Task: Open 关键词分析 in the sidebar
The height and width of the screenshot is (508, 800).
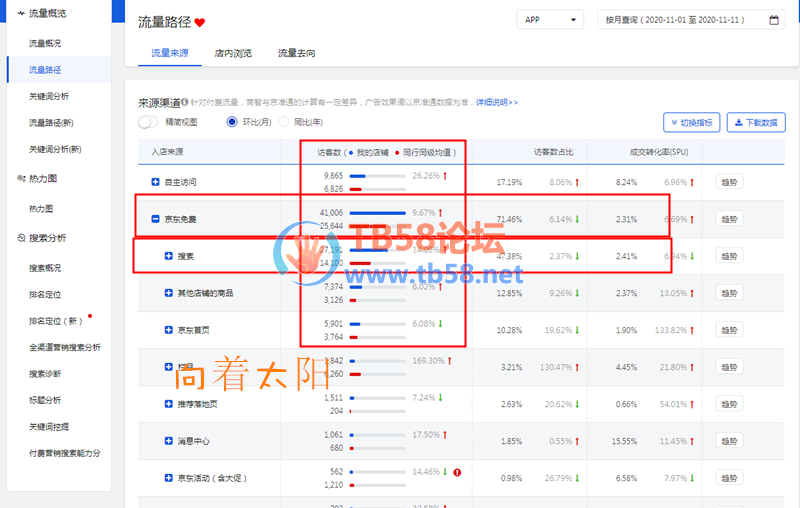Action: pyautogui.click(x=49, y=96)
